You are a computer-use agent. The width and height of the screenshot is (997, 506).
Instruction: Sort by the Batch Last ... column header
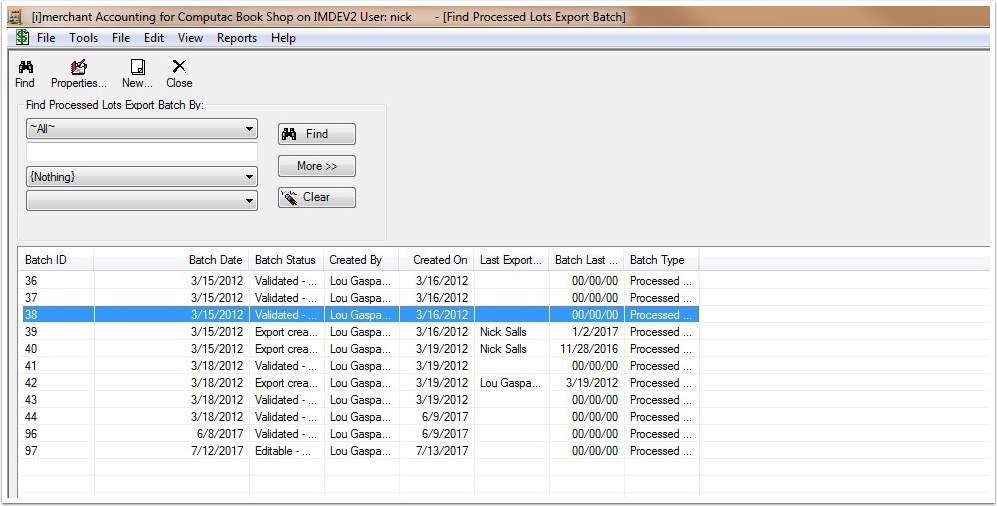coord(586,260)
